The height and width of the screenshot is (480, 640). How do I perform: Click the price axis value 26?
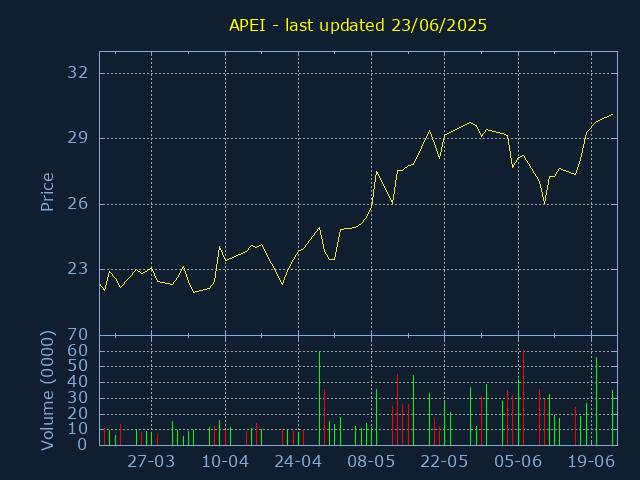[x=78, y=204]
